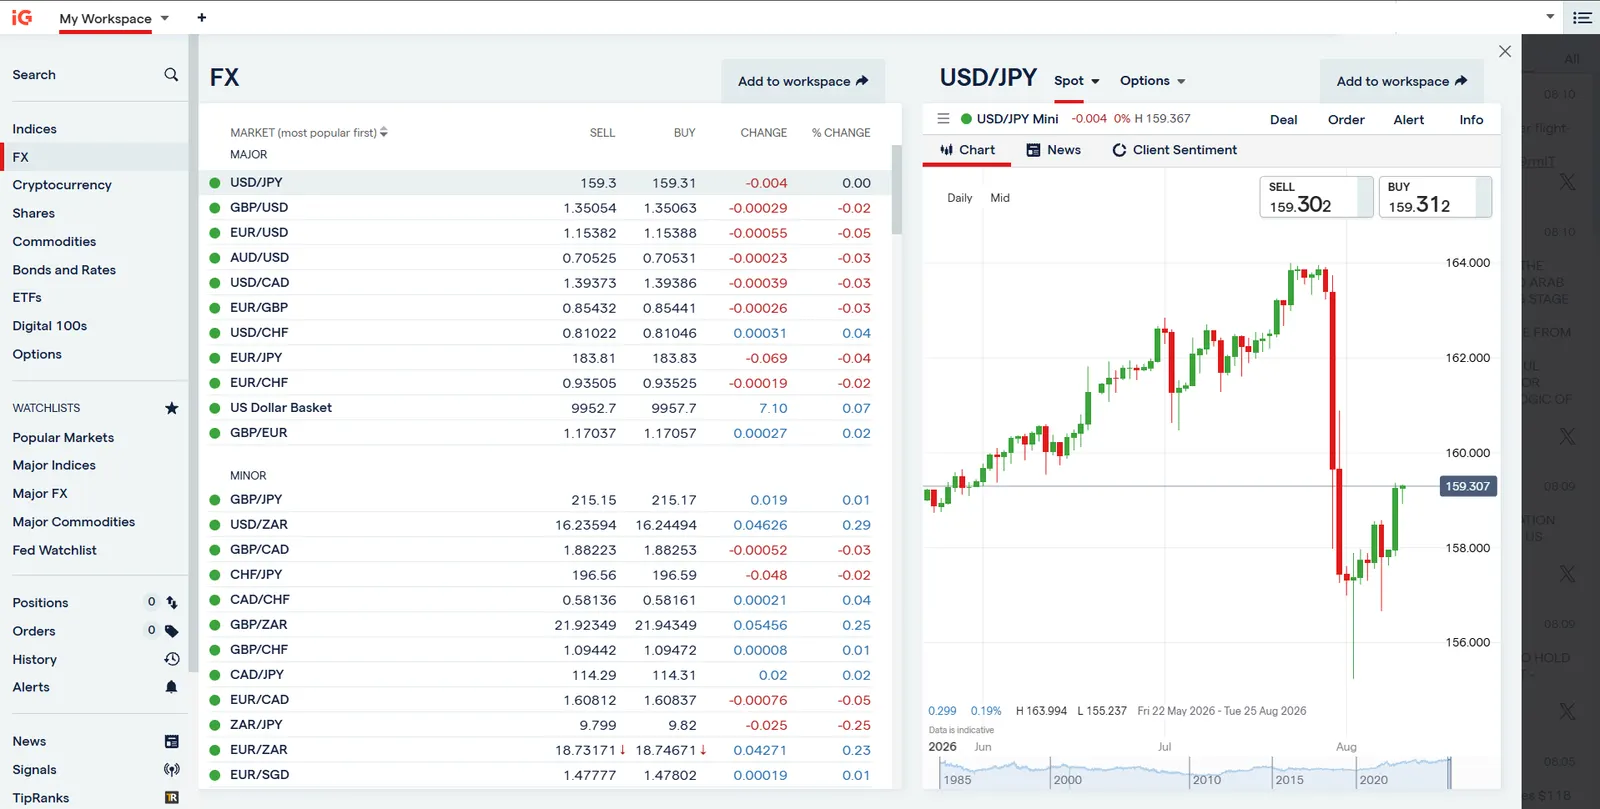The image size is (1600, 809).
Task: Click the search magnifier icon
Action: pos(171,75)
